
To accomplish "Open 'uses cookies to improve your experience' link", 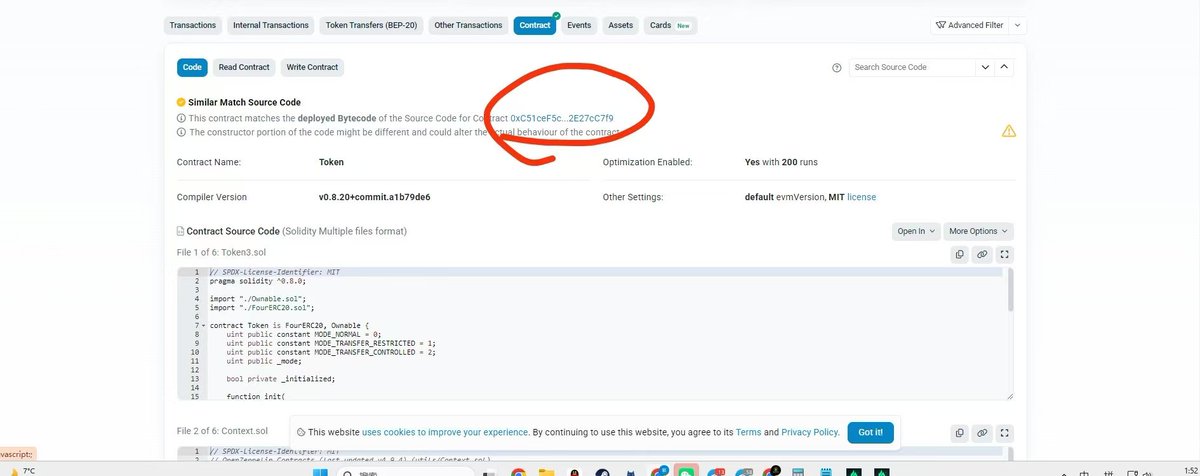I will 445,432.
